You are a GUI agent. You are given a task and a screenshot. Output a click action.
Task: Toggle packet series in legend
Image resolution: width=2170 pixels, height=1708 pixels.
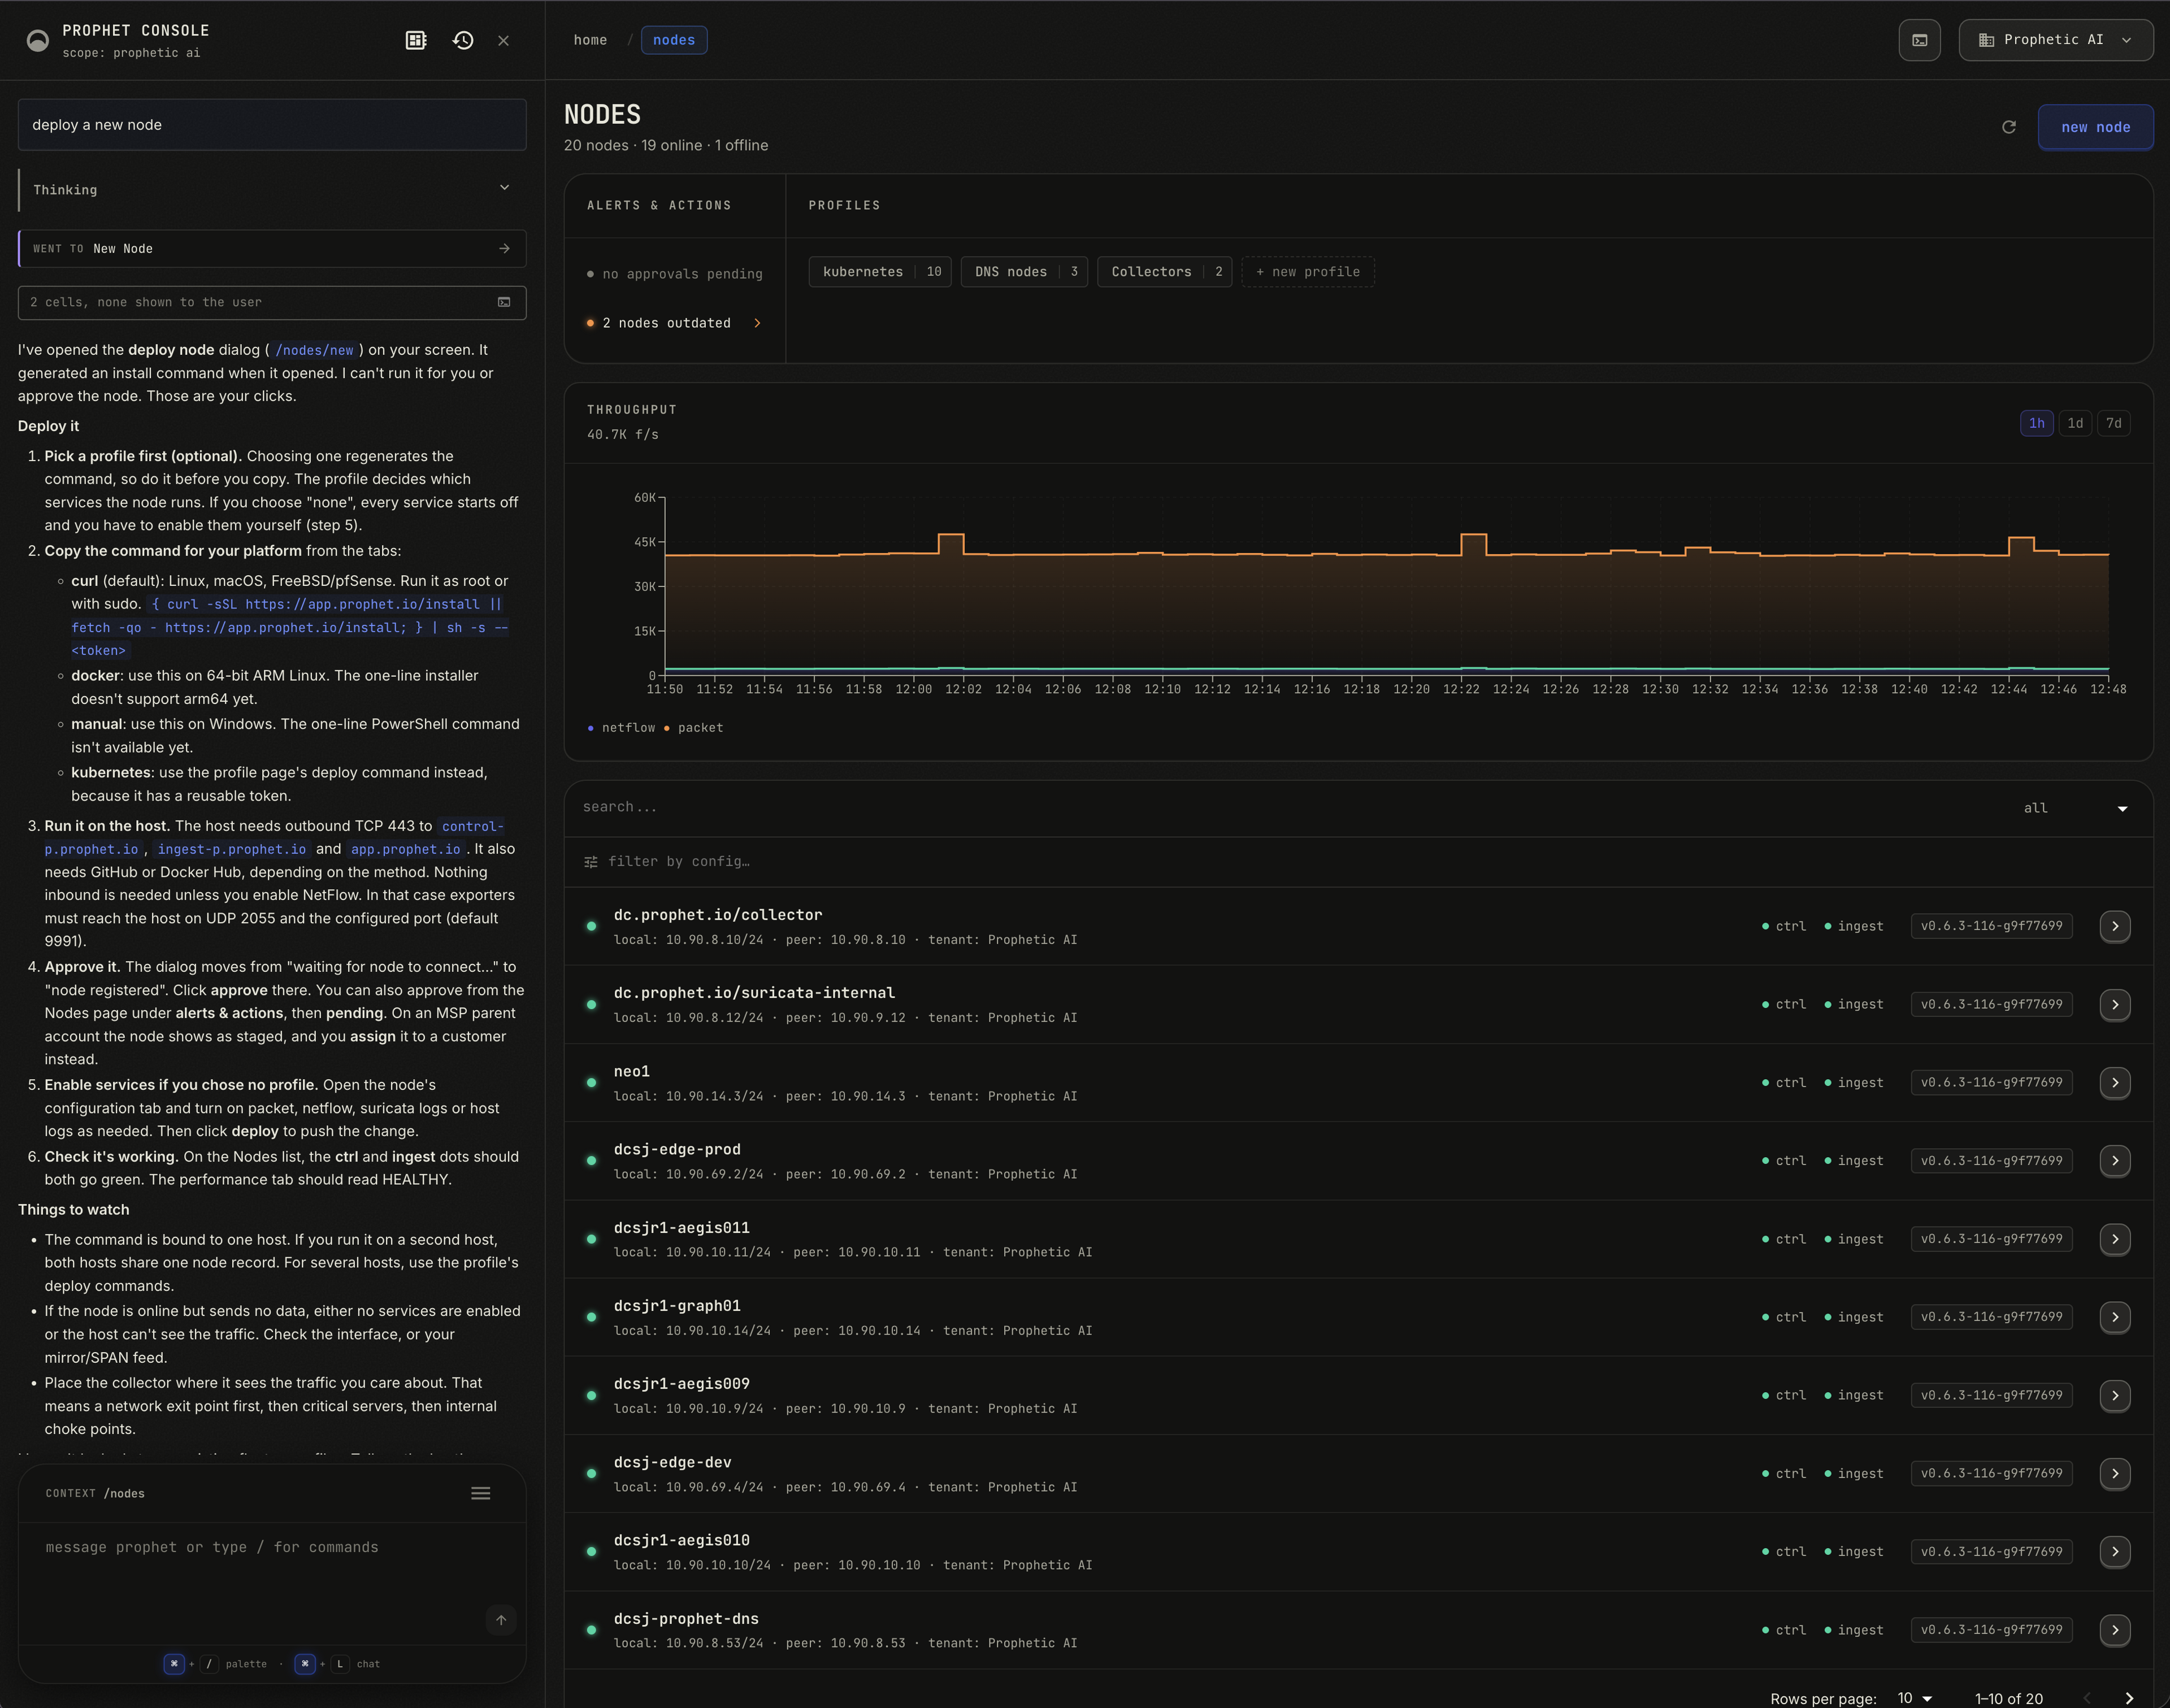click(x=694, y=728)
